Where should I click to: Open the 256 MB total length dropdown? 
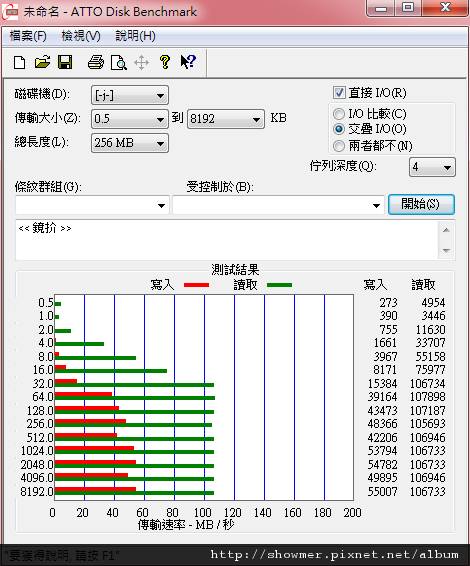[130, 143]
